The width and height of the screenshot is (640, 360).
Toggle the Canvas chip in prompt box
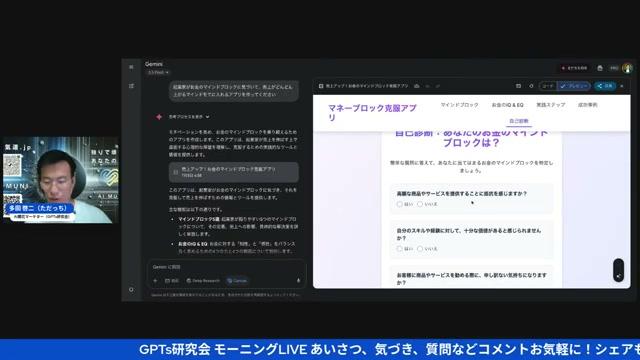click(x=237, y=281)
